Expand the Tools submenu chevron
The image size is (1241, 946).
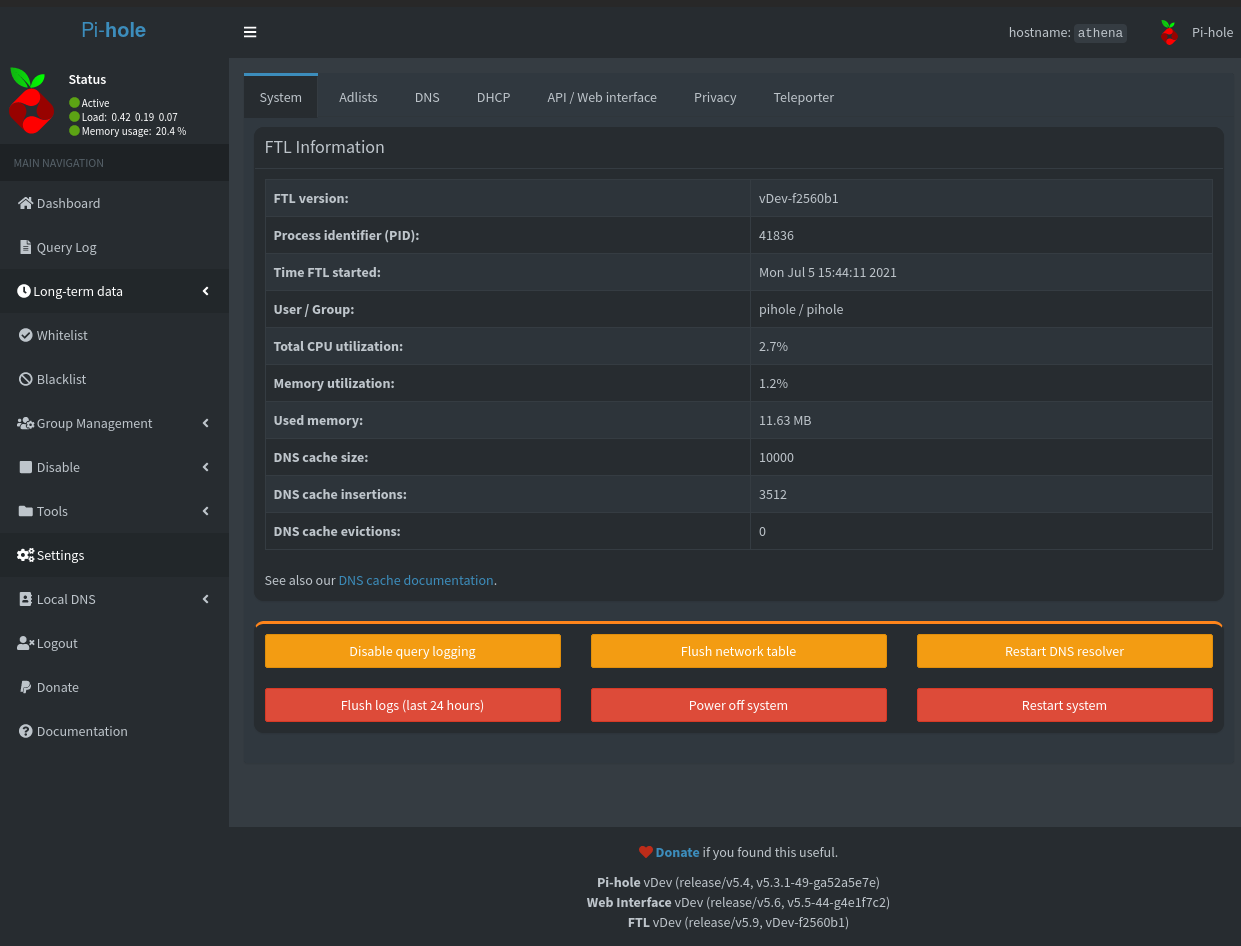(206, 511)
